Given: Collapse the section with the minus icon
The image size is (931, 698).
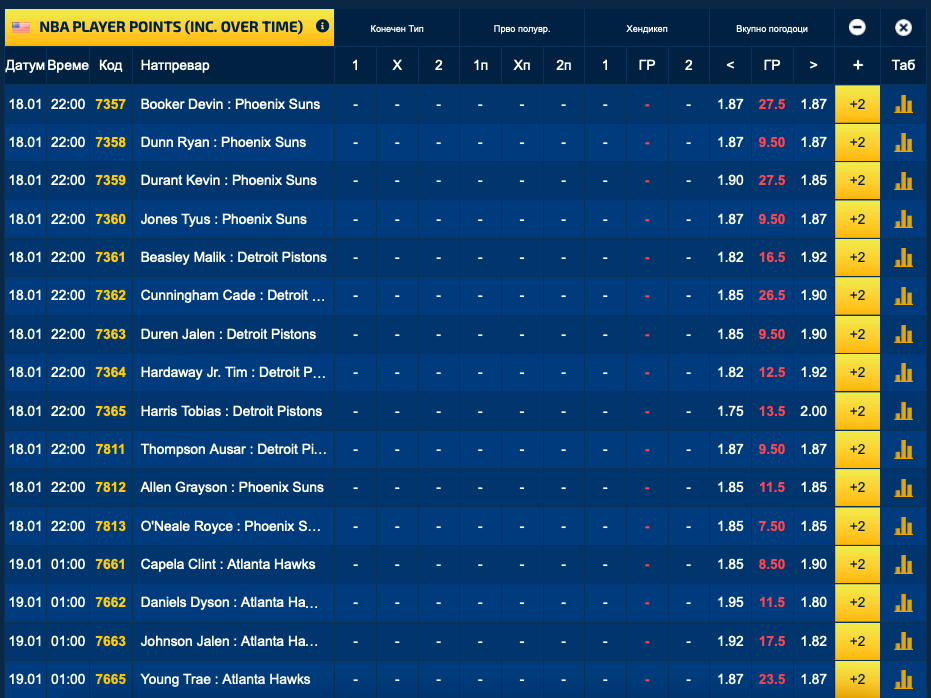Looking at the screenshot, I should point(857,27).
